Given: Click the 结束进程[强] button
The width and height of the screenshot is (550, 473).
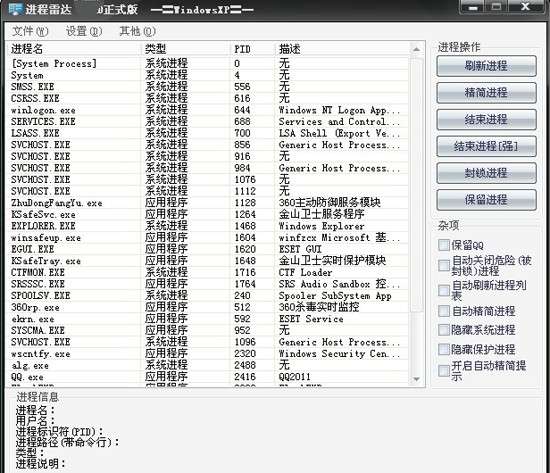Looking at the screenshot, I should click(486, 146).
